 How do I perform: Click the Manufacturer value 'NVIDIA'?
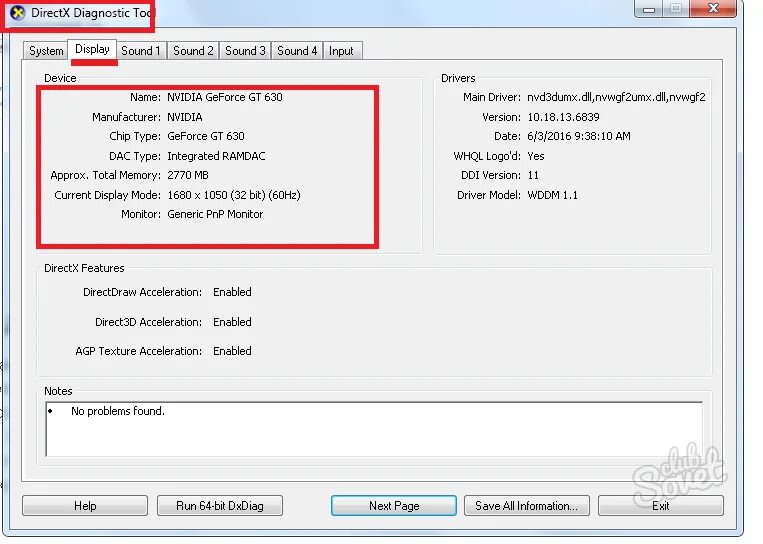[185, 117]
